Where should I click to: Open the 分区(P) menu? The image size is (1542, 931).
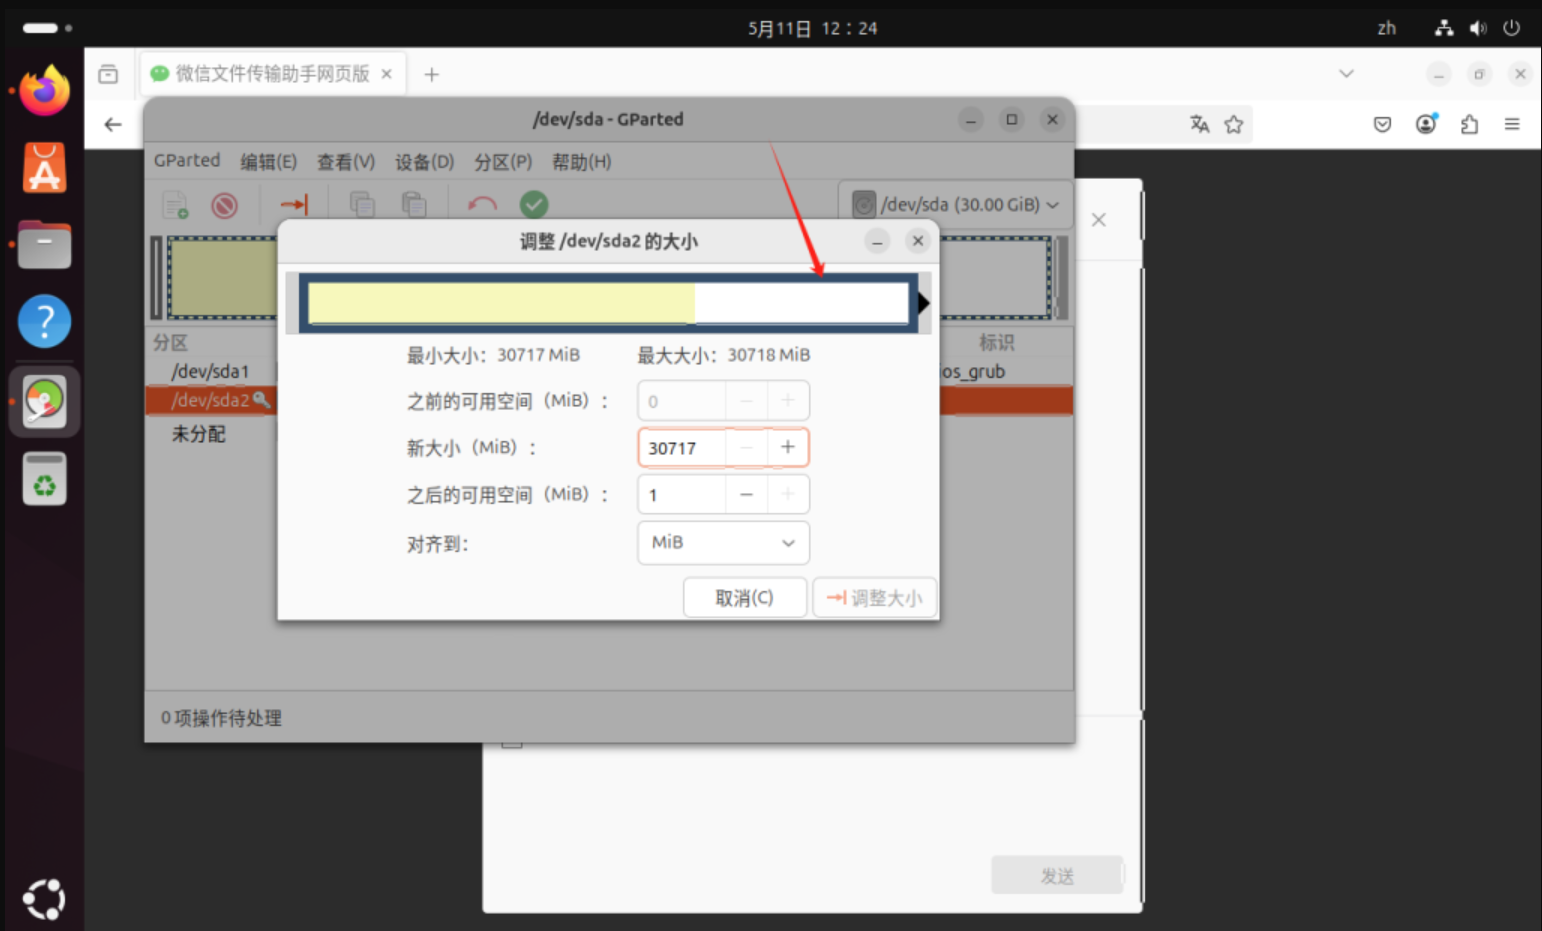pos(502,161)
